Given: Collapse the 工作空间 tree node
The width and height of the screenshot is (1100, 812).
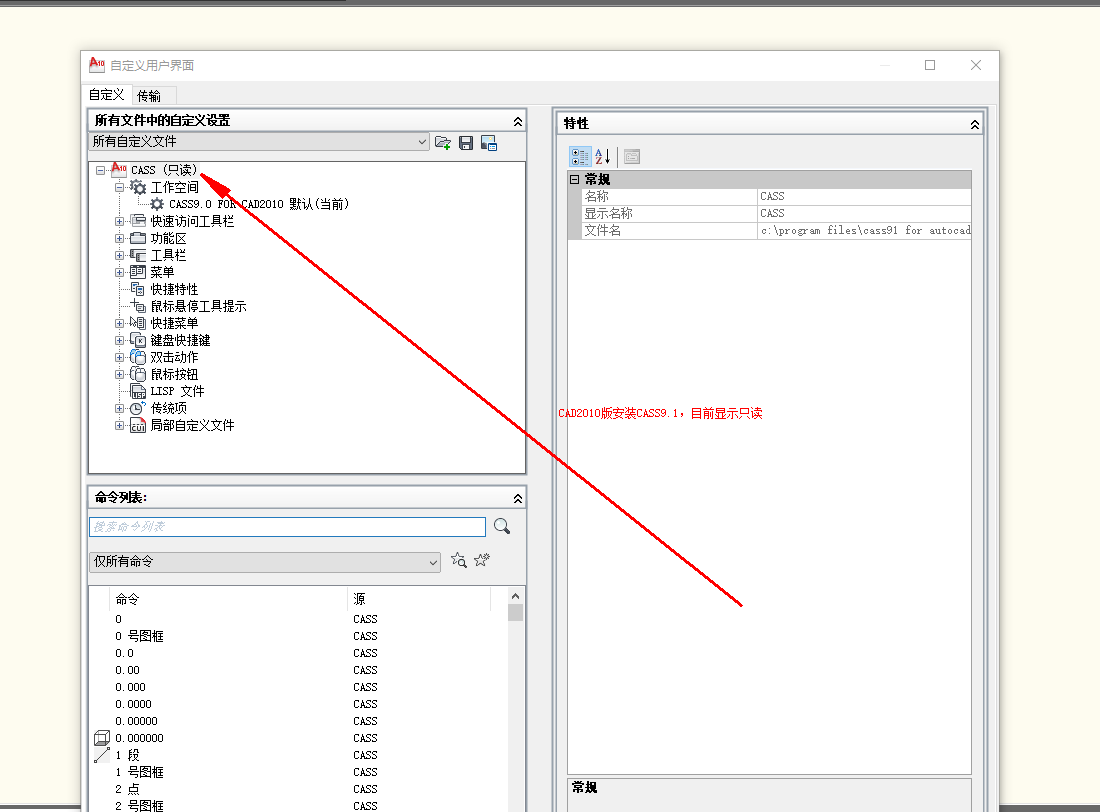Looking at the screenshot, I should pos(119,187).
